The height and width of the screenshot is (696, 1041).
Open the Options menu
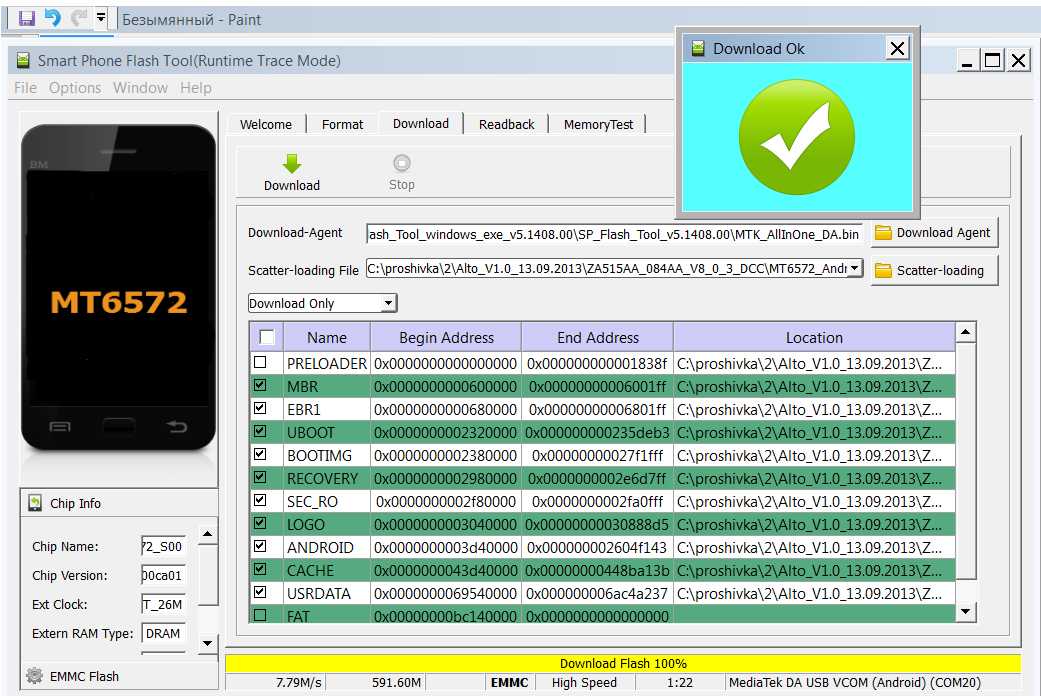[75, 88]
